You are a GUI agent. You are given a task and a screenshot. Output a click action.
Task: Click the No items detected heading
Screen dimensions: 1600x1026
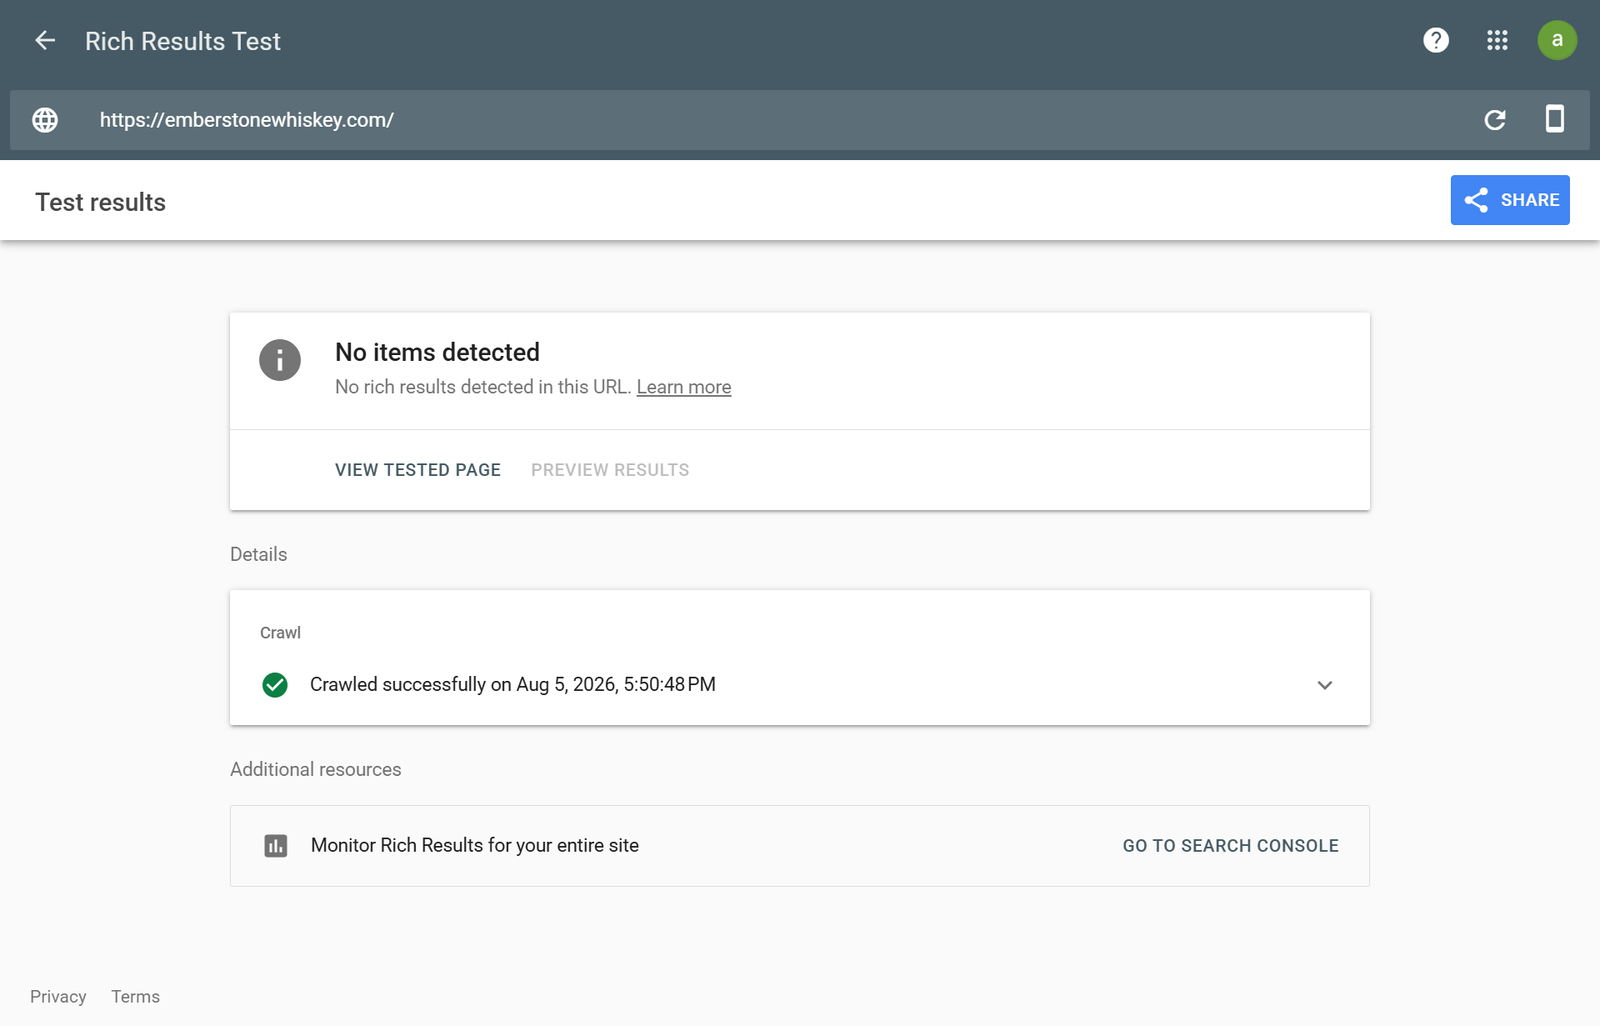[437, 352]
